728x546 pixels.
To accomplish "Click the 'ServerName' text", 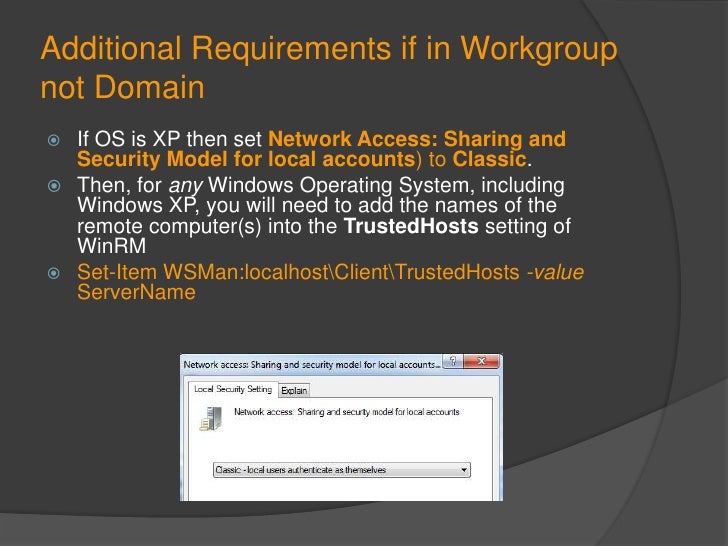I will (136, 292).
